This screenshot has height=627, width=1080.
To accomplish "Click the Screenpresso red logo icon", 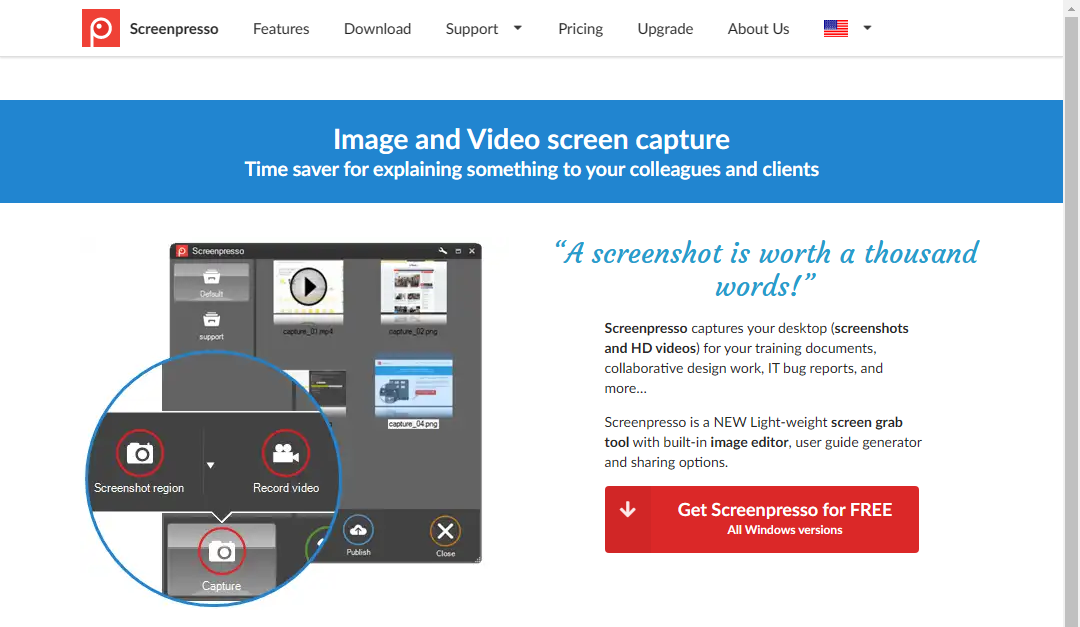I will (101, 29).
